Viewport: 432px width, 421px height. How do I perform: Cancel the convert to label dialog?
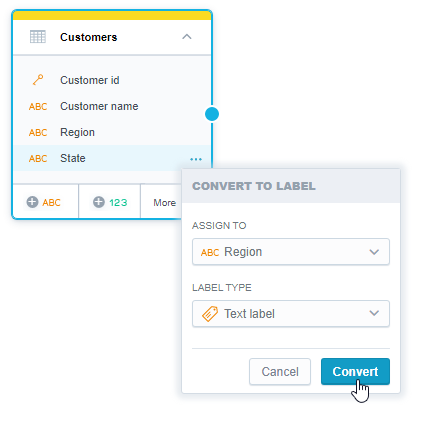click(280, 371)
